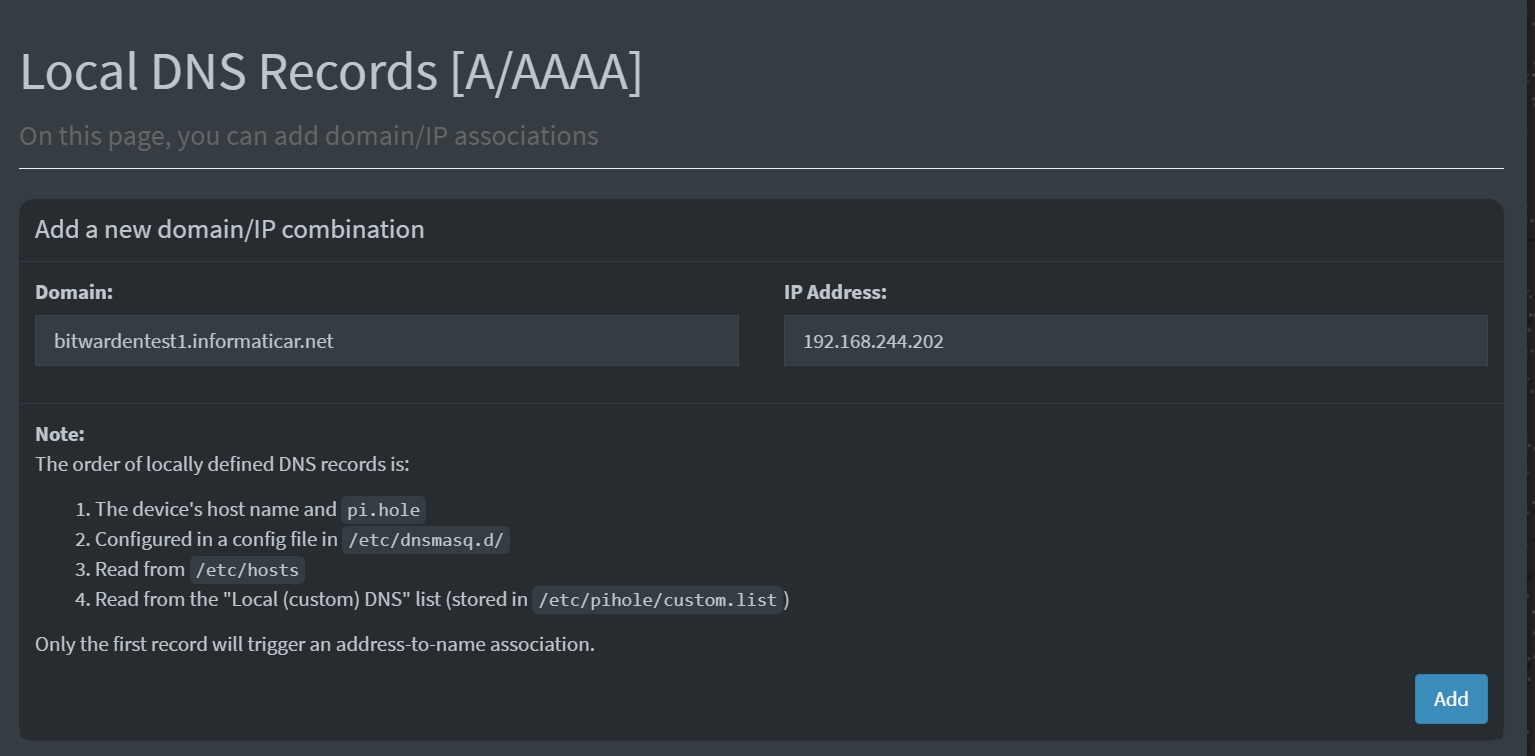1535x756 pixels.
Task: Click the 'IP Address:' field label
Action: (835, 292)
